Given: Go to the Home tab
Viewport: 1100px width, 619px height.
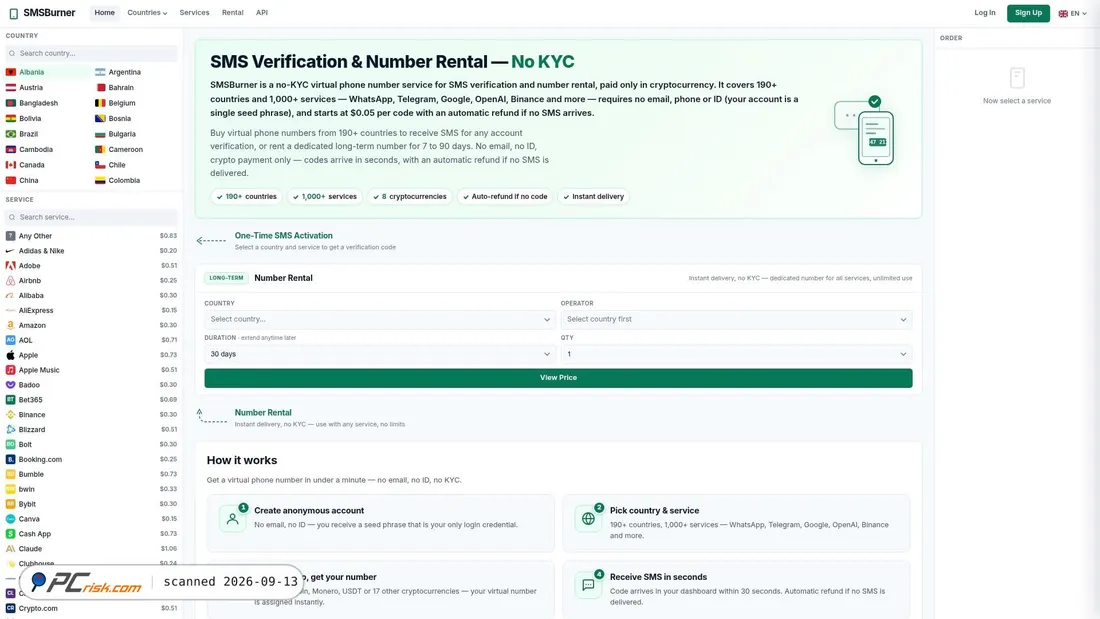Looking at the screenshot, I should point(105,13).
